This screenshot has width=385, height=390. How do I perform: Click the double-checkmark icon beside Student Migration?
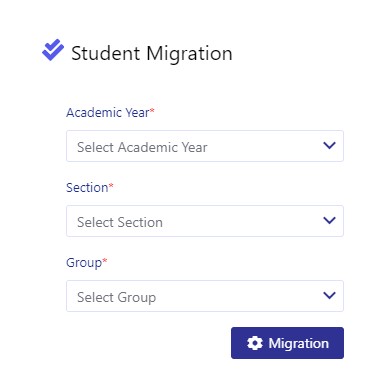coord(53,50)
